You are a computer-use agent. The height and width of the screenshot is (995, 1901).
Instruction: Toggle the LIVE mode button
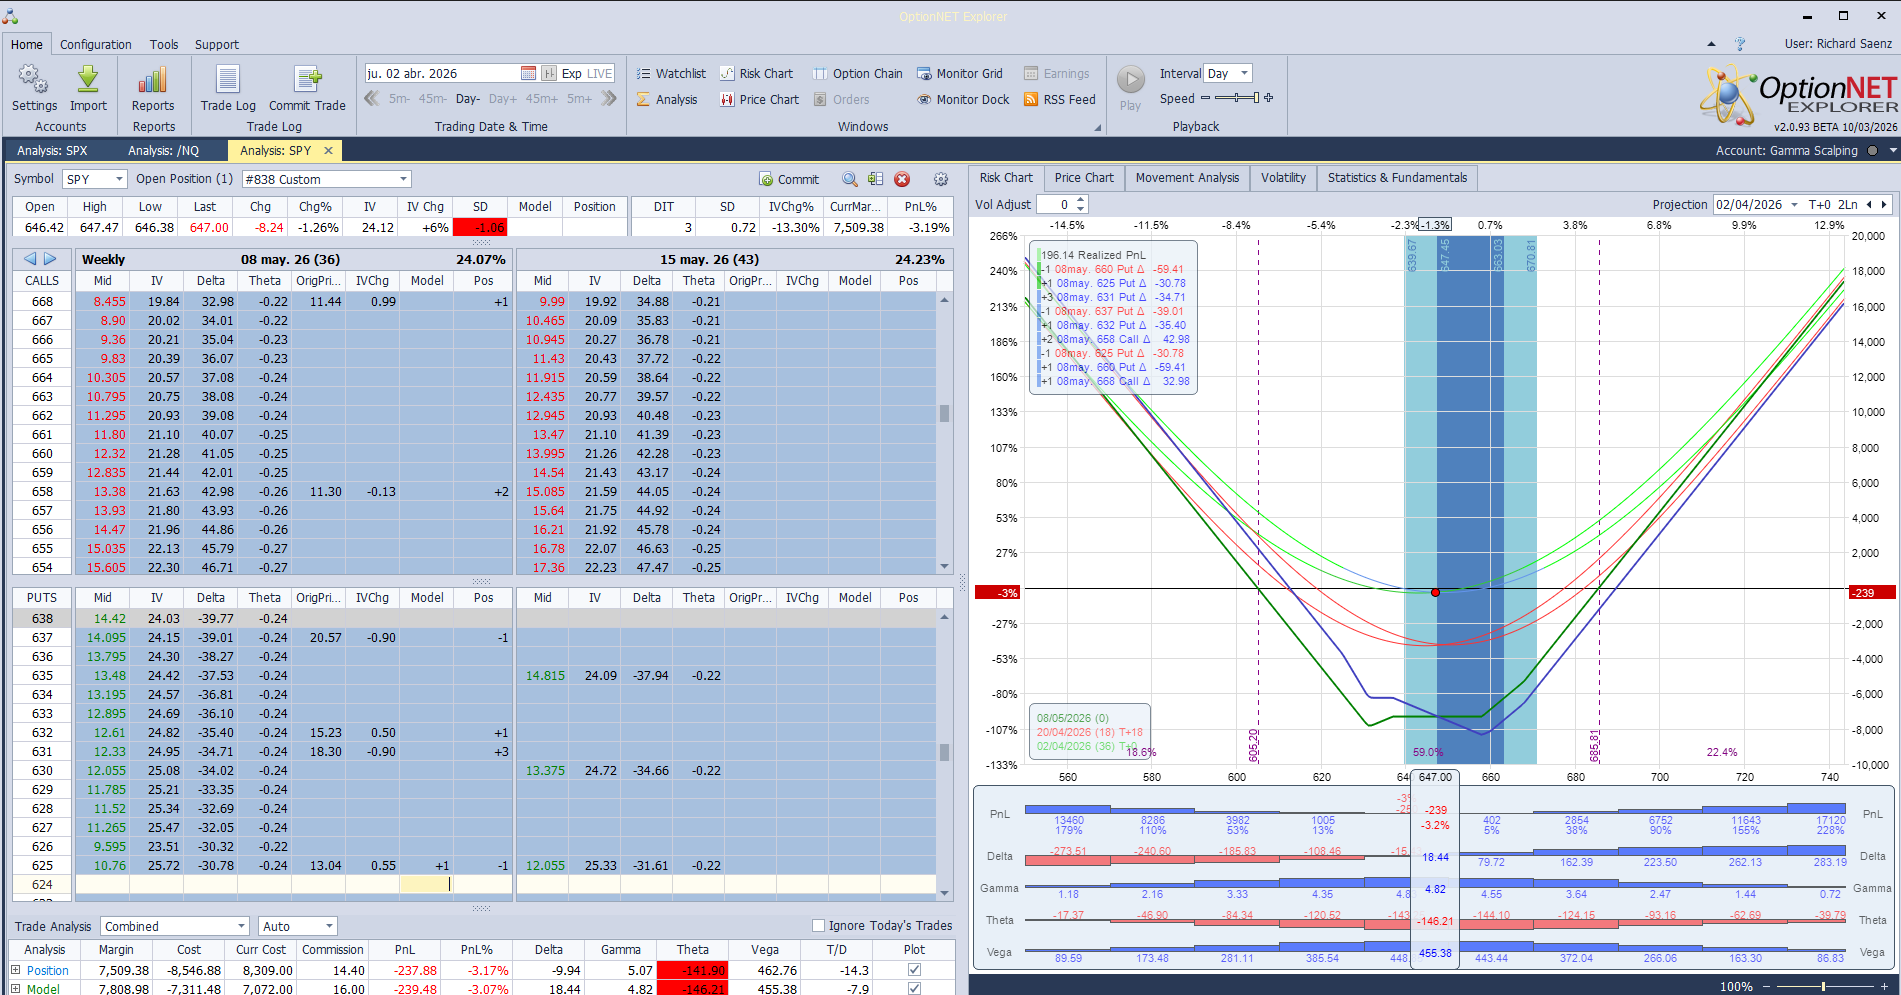tap(600, 73)
